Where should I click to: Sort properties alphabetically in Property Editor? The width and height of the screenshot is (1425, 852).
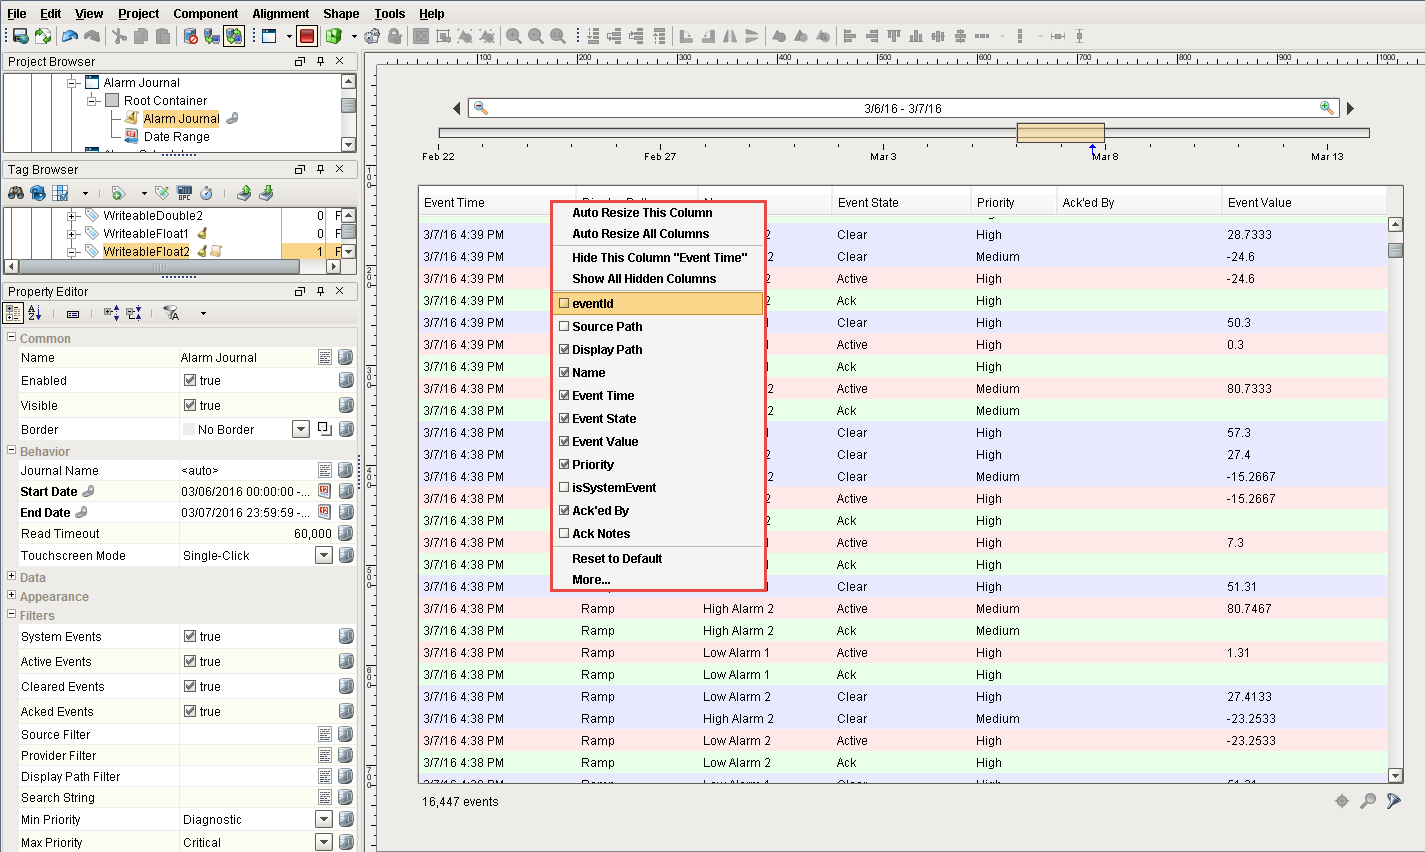(x=34, y=313)
